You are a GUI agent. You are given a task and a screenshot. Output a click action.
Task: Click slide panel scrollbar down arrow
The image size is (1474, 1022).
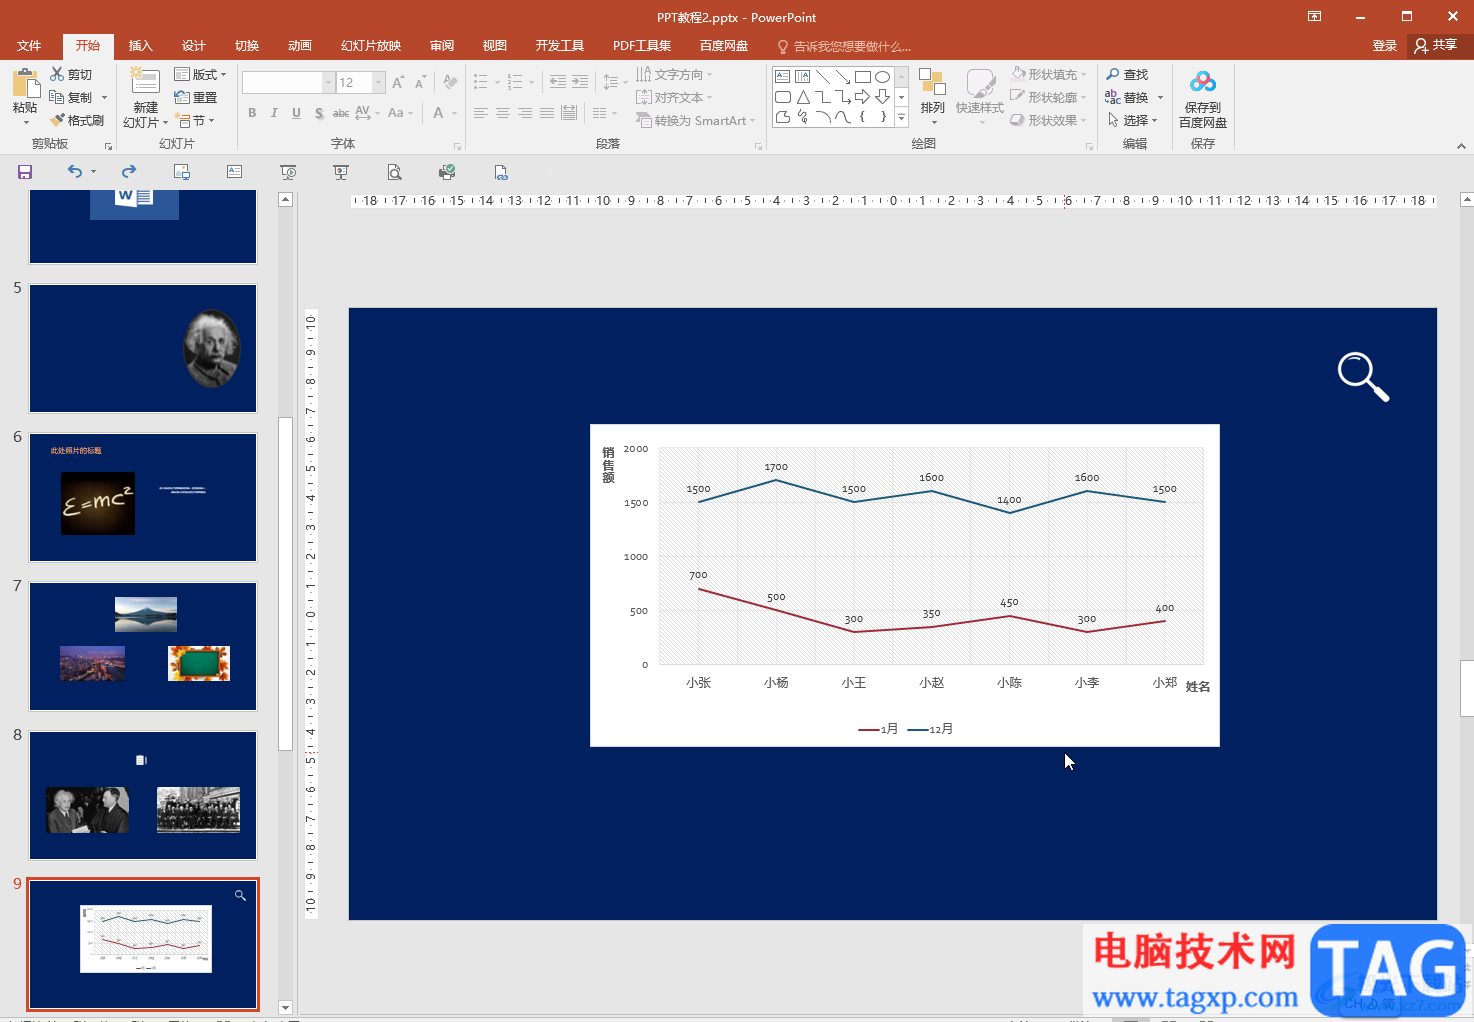pyautogui.click(x=285, y=1008)
